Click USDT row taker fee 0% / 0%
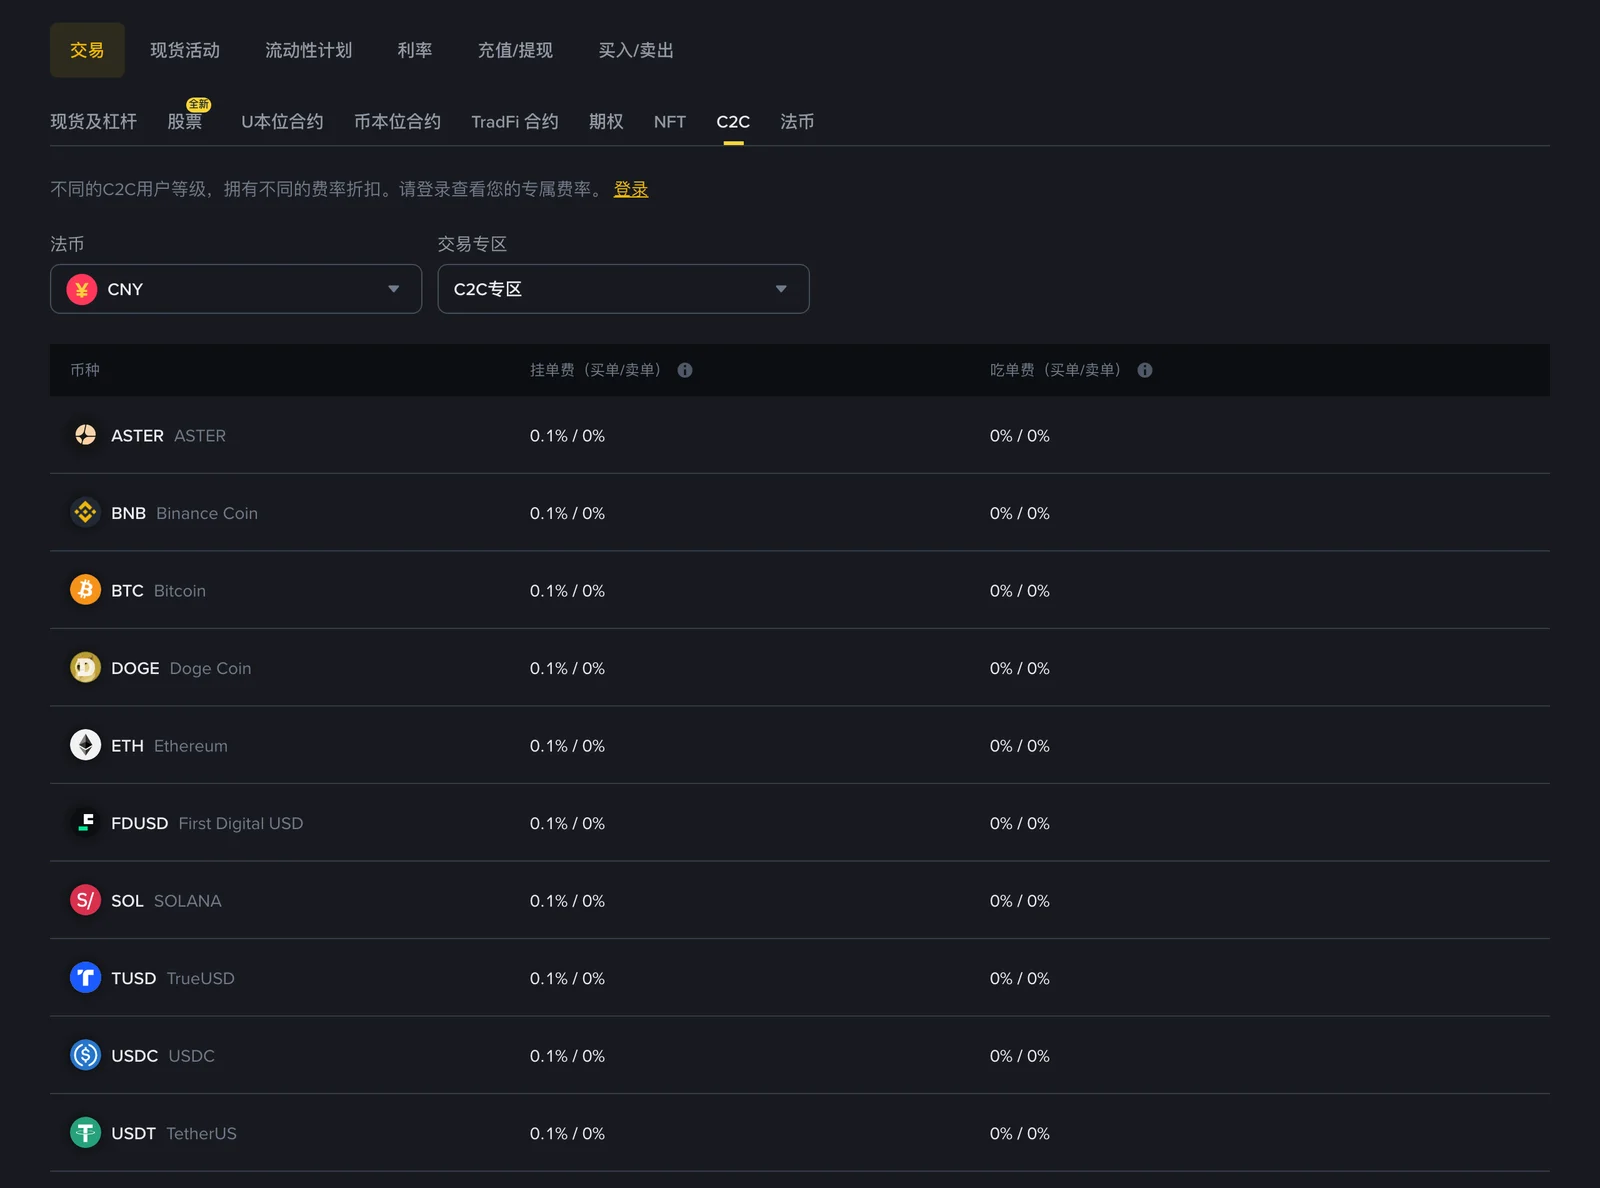1600x1188 pixels. 1020,1133
